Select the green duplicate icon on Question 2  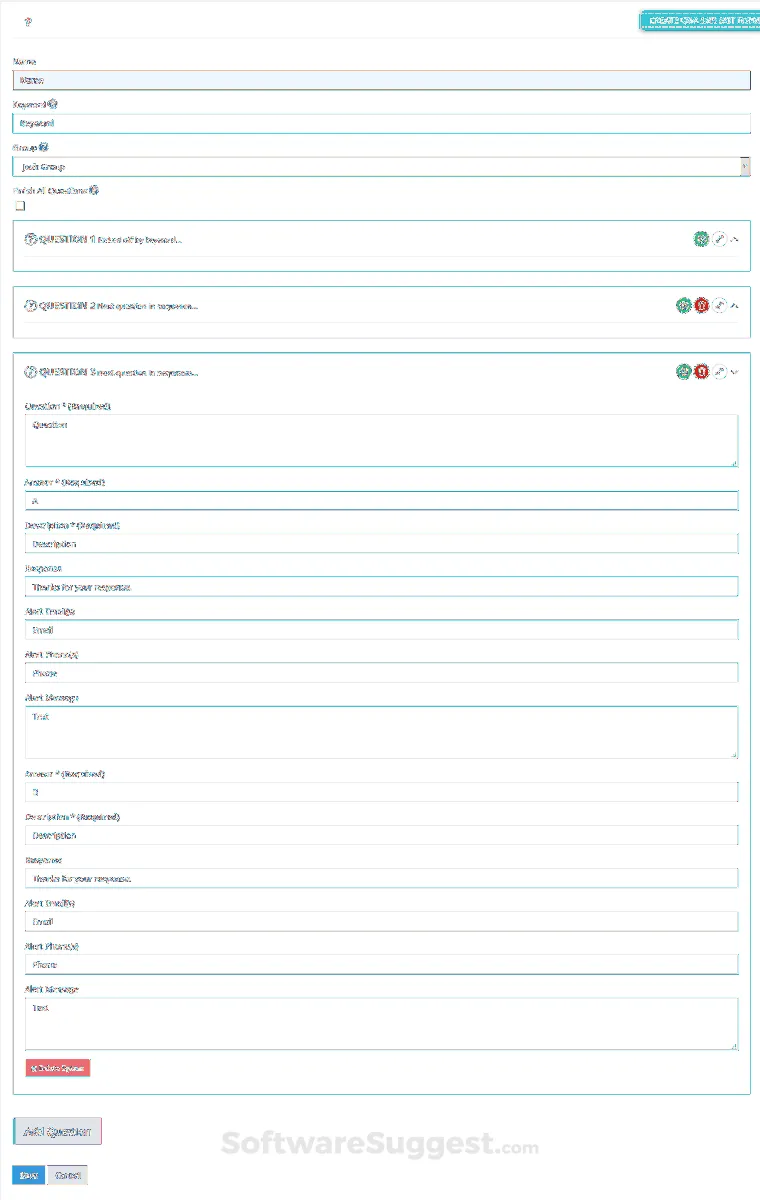click(684, 305)
